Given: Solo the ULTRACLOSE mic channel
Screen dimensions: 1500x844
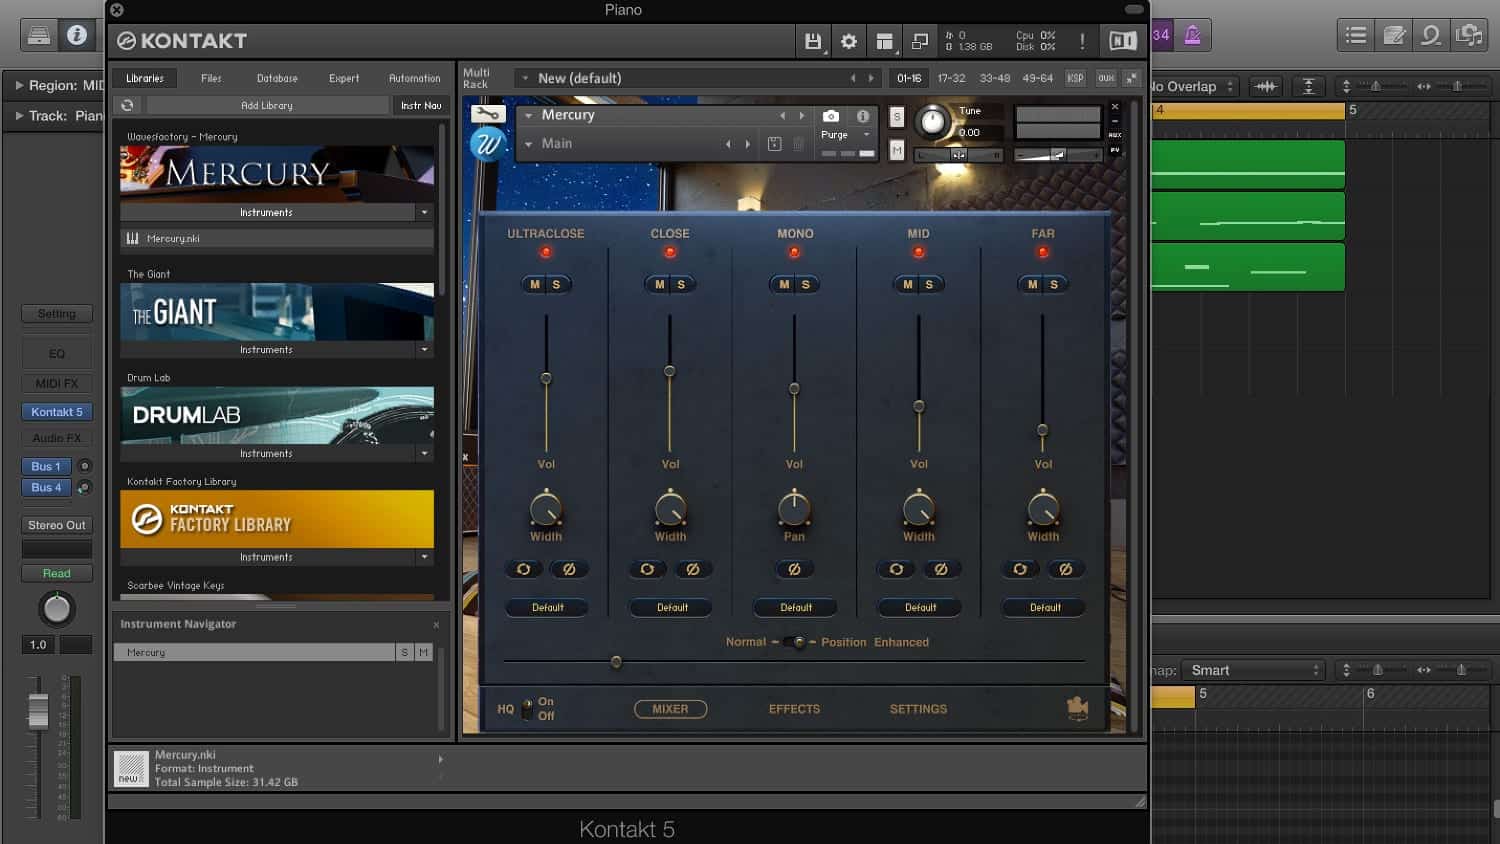Looking at the screenshot, I should point(557,285).
